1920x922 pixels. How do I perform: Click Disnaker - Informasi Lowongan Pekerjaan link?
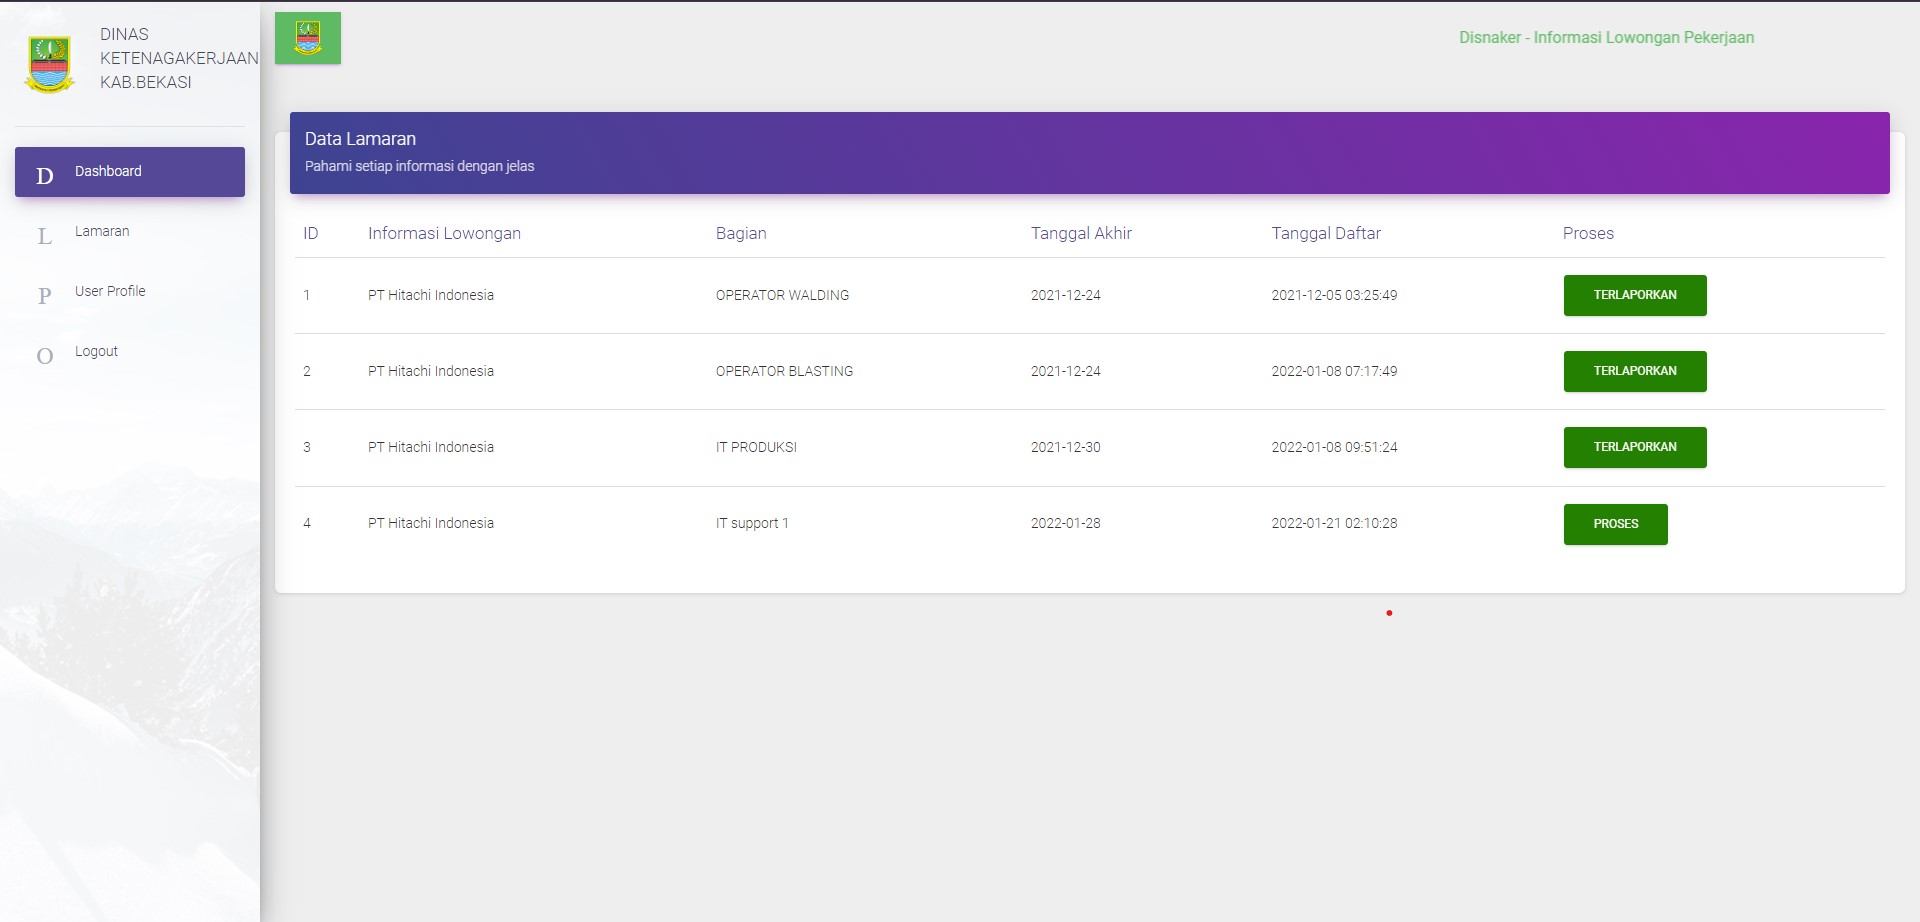[x=1605, y=37]
